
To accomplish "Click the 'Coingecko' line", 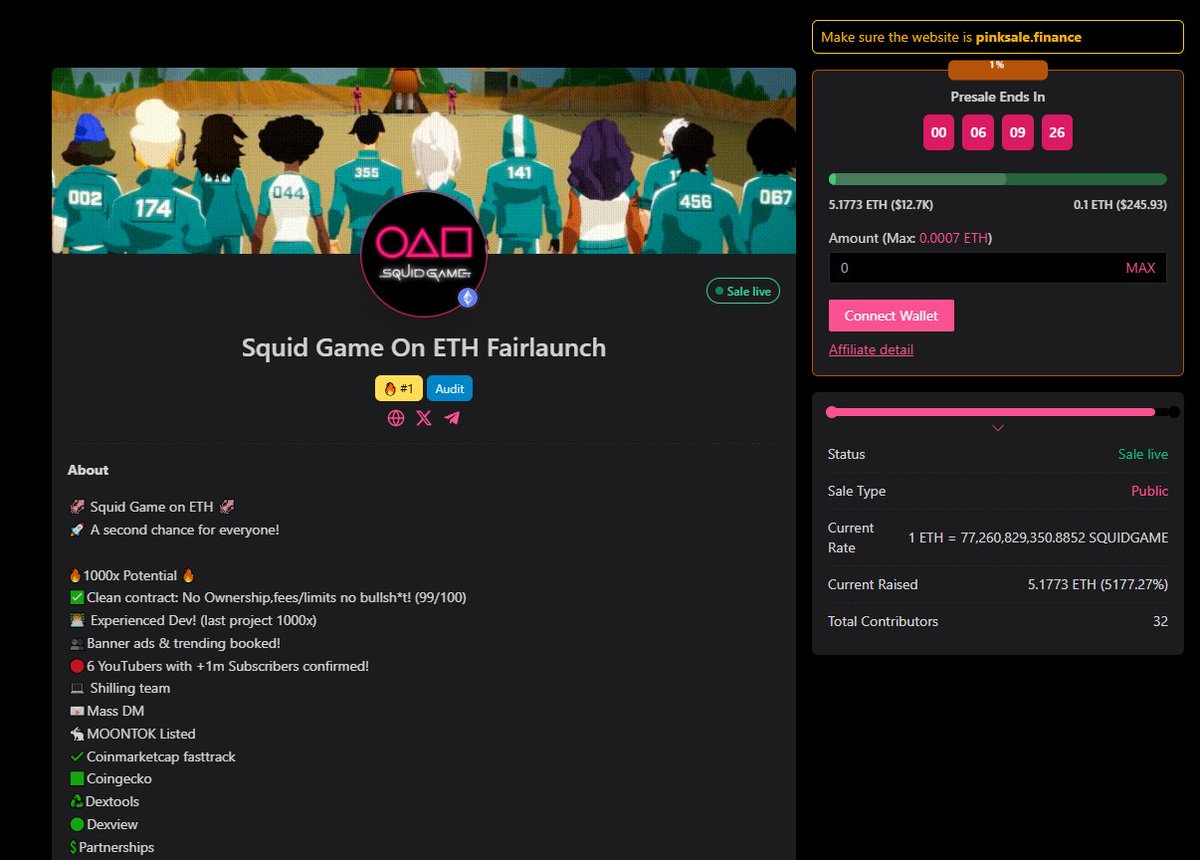I will pos(110,779).
